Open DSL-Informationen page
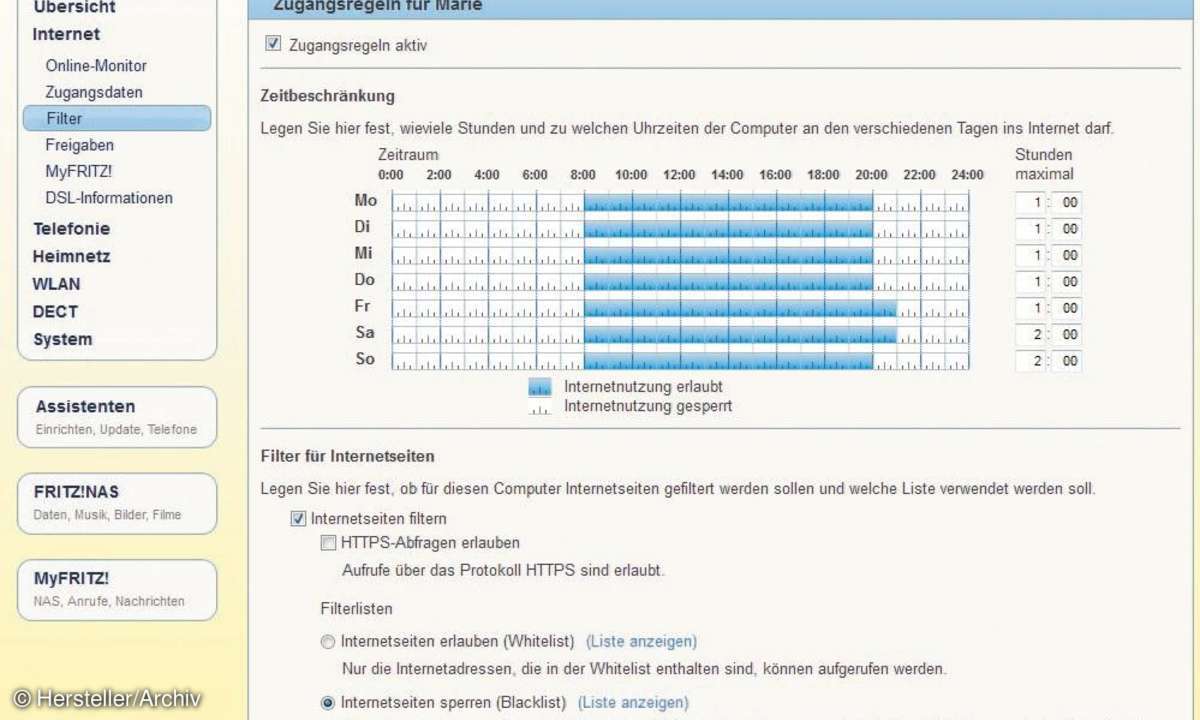1200x720 pixels. (109, 198)
